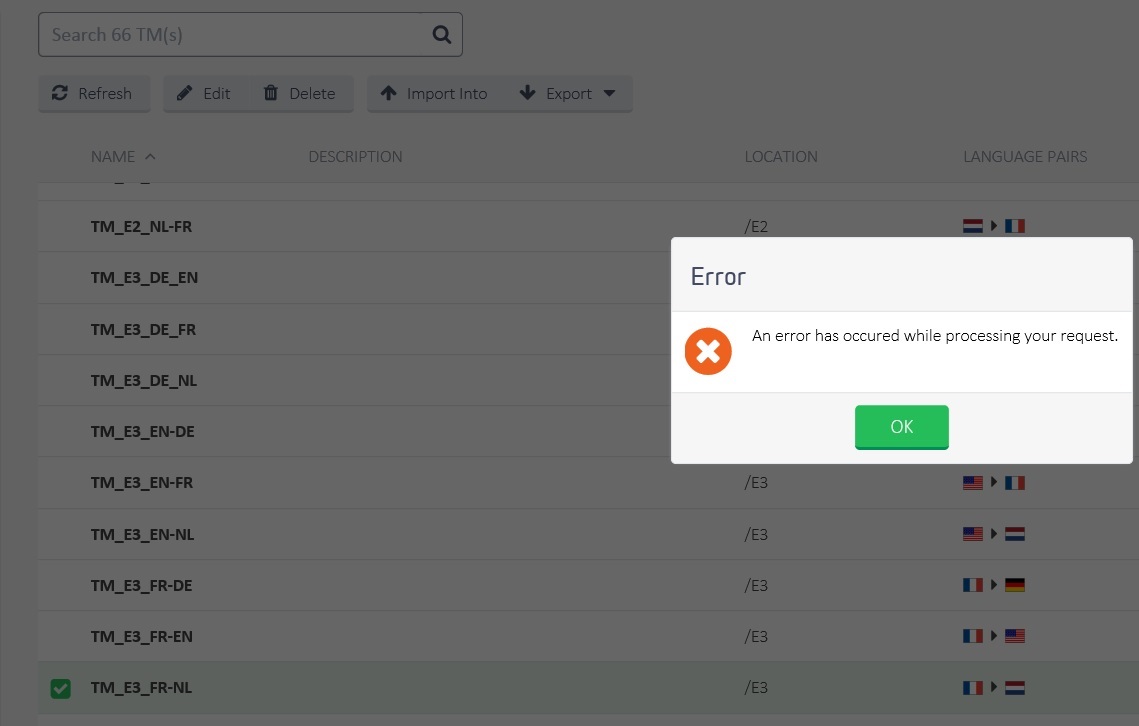
Task: Expand language pair arrow for TM_E3_FR-DE
Action: pos(993,585)
